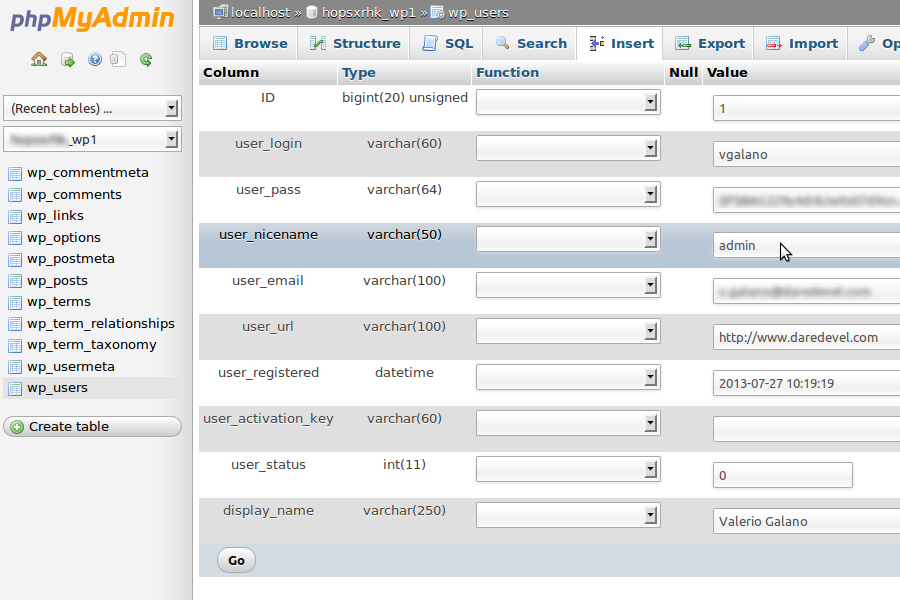Select the Insert tab
The height and width of the screenshot is (600, 900).
click(620, 44)
